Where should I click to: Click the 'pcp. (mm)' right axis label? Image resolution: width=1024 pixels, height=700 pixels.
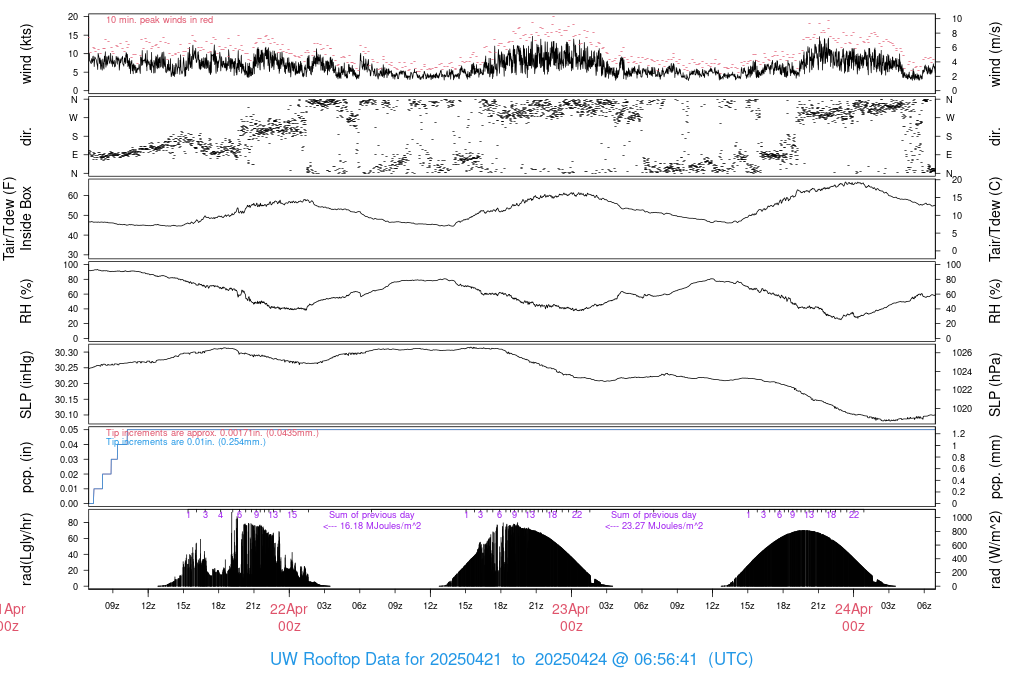click(x=995, y=467)
